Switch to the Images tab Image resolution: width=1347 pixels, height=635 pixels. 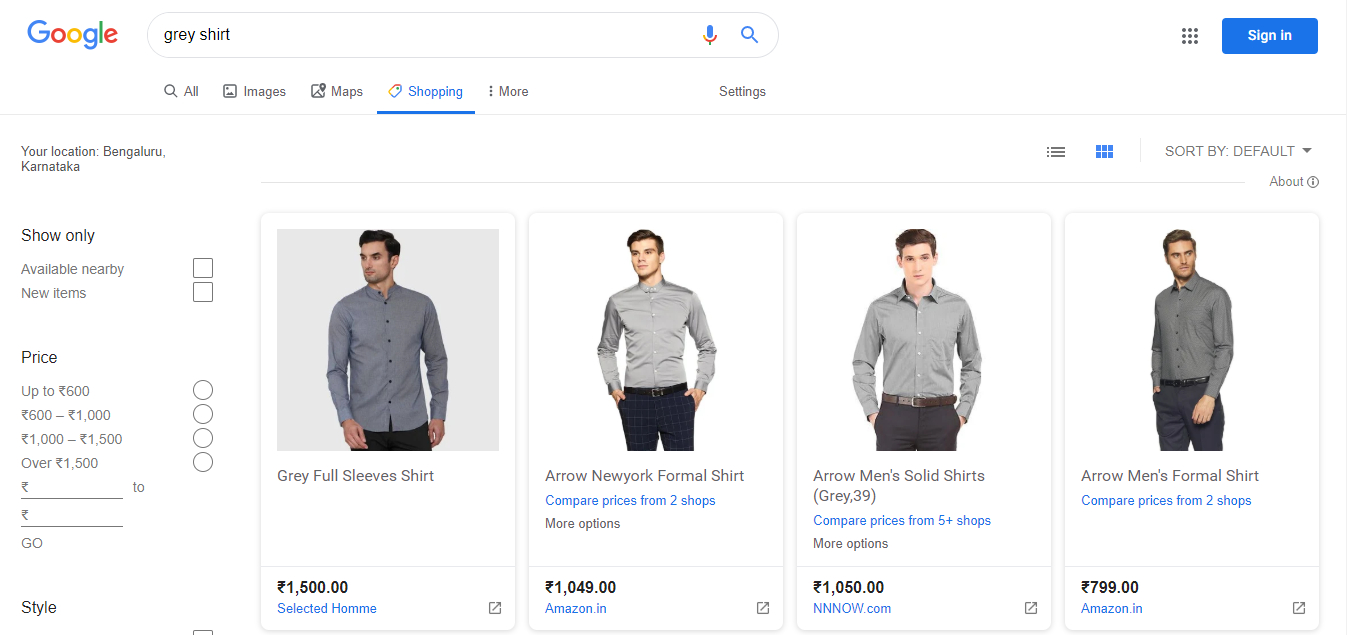tap(254, 91)
